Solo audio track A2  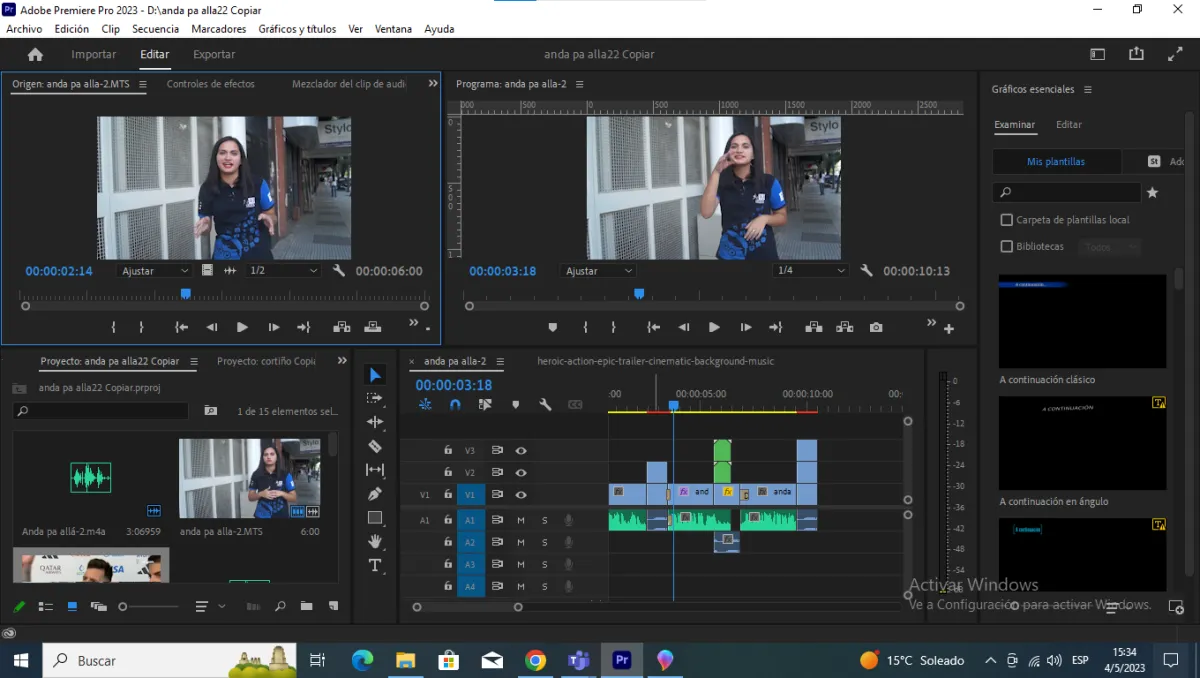coord(545,542)
